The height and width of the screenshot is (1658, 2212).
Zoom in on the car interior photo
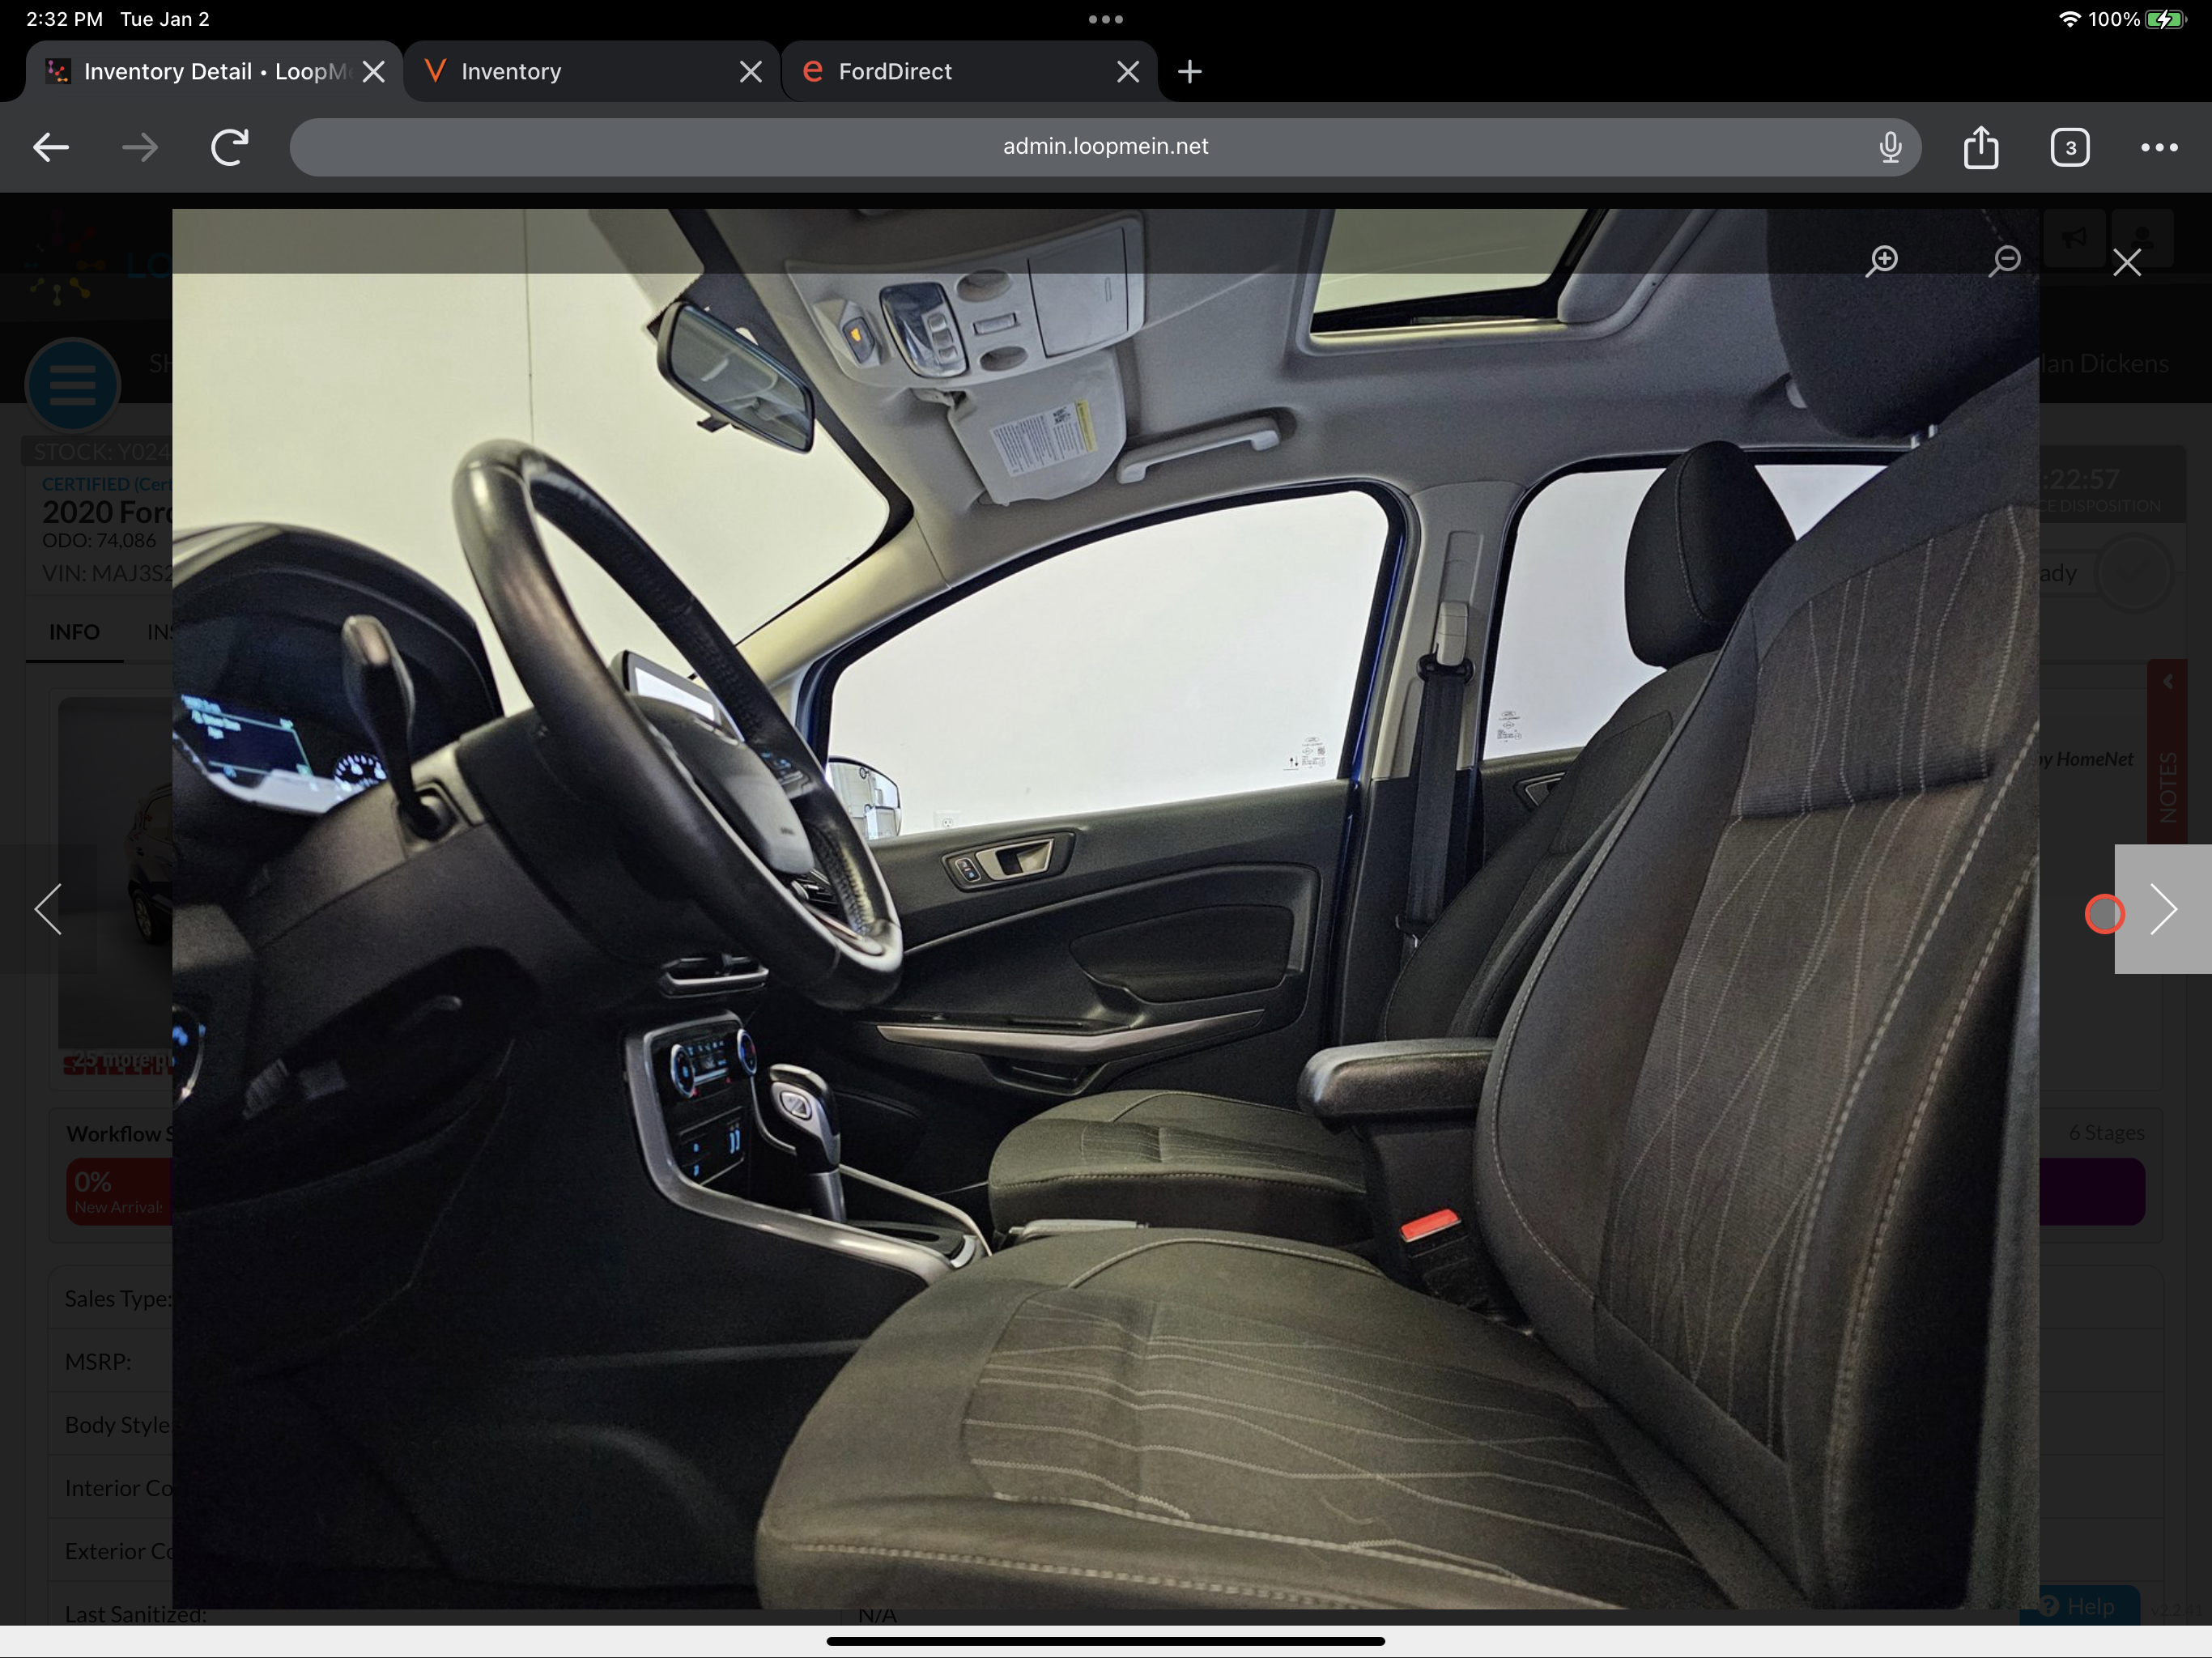click(x=1882, y=261)
